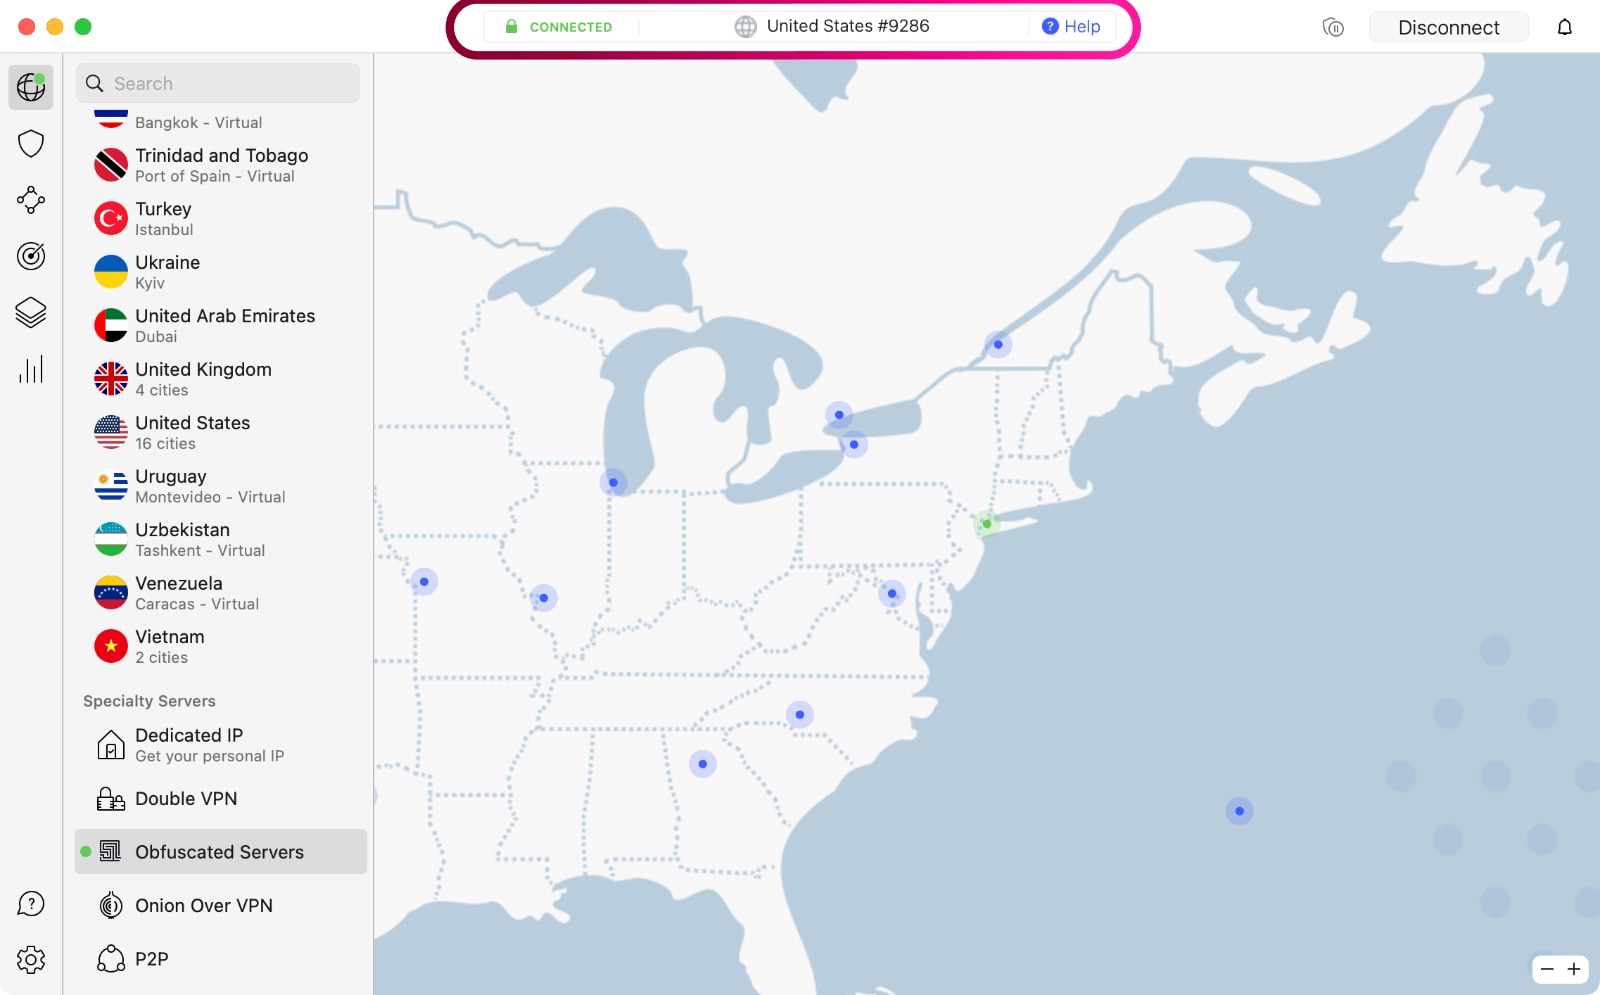Open the statistics bars icon in sidebar

(x=31, y=369)
